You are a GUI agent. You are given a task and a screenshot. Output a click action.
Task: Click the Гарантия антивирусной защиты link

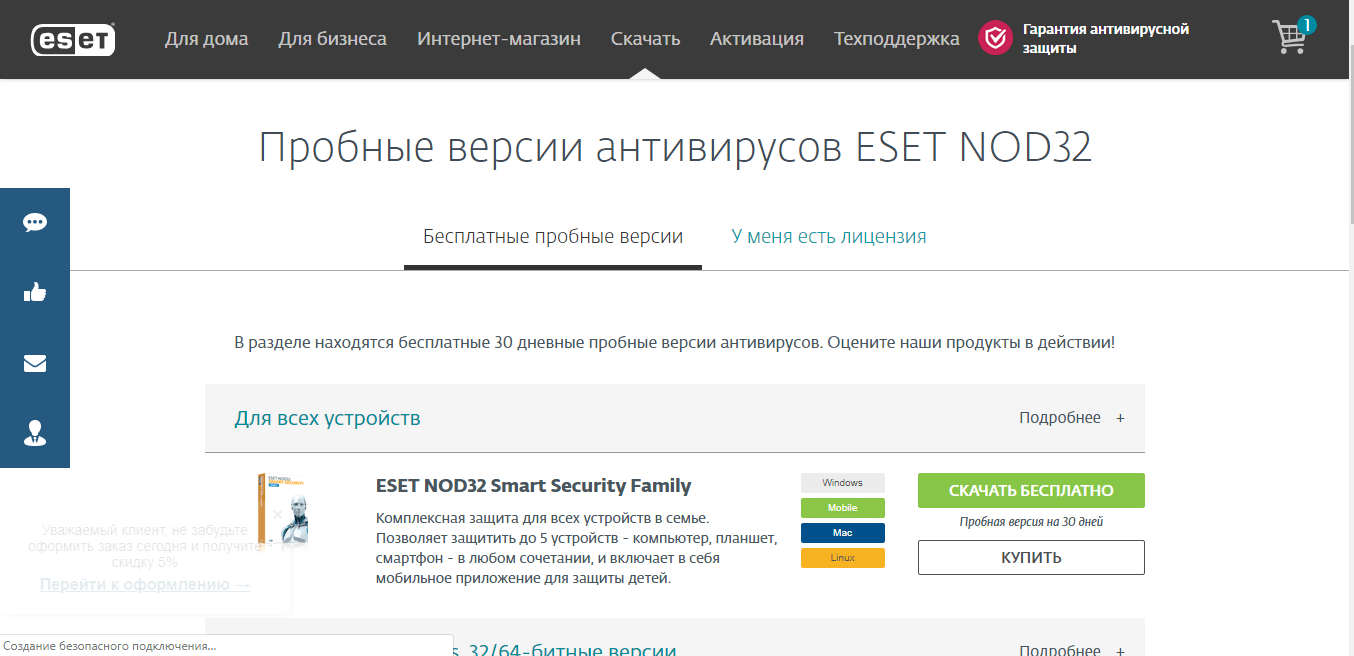coord(1105,38)
